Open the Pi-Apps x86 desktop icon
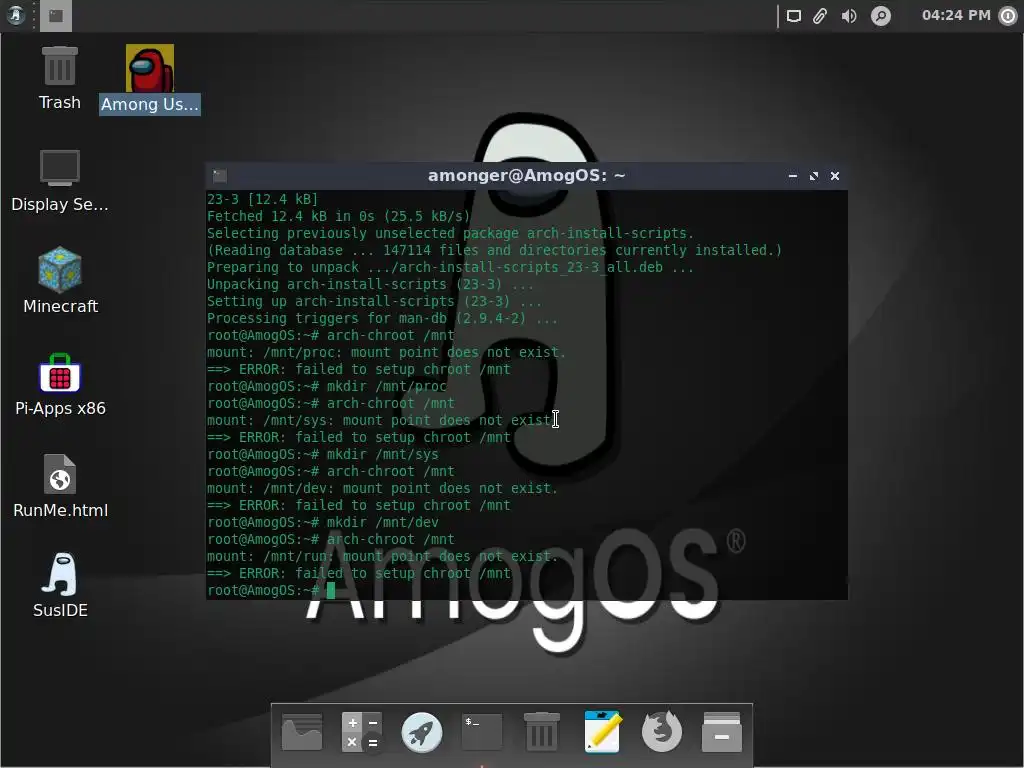1024x768 pixels. pos(60,384)
